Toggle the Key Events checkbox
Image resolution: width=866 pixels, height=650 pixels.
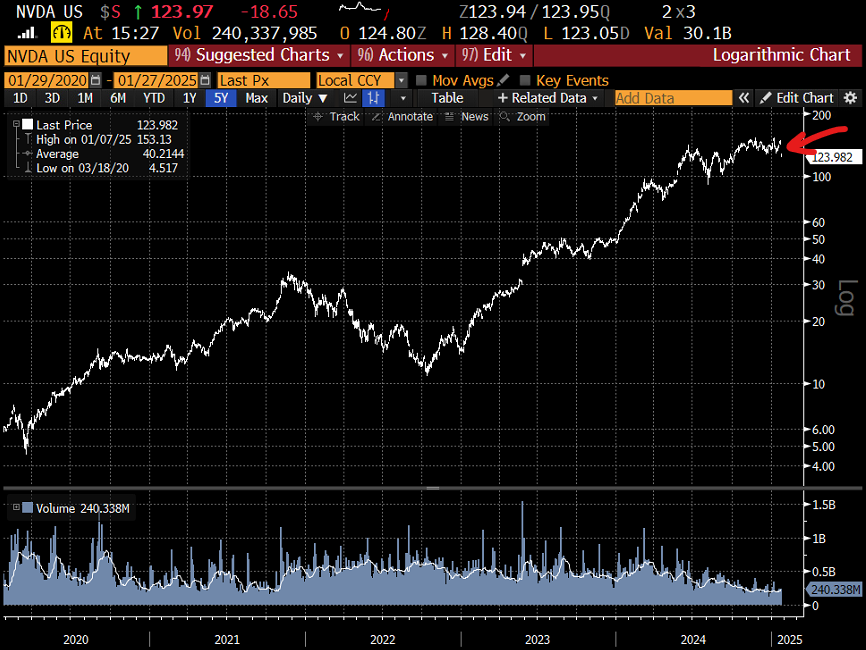[524, 80]
